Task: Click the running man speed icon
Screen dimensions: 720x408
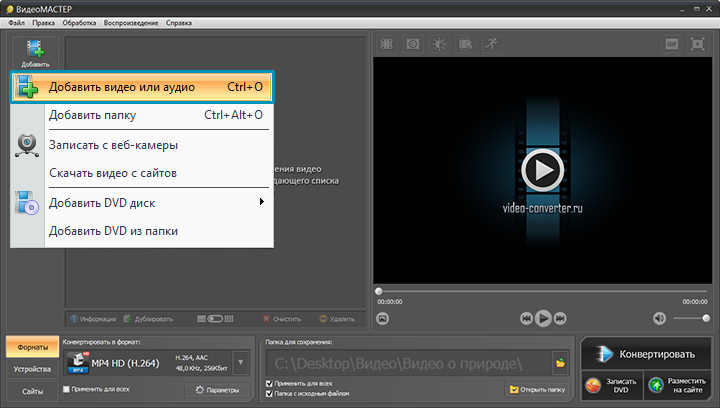Action: tap(490, 44)
